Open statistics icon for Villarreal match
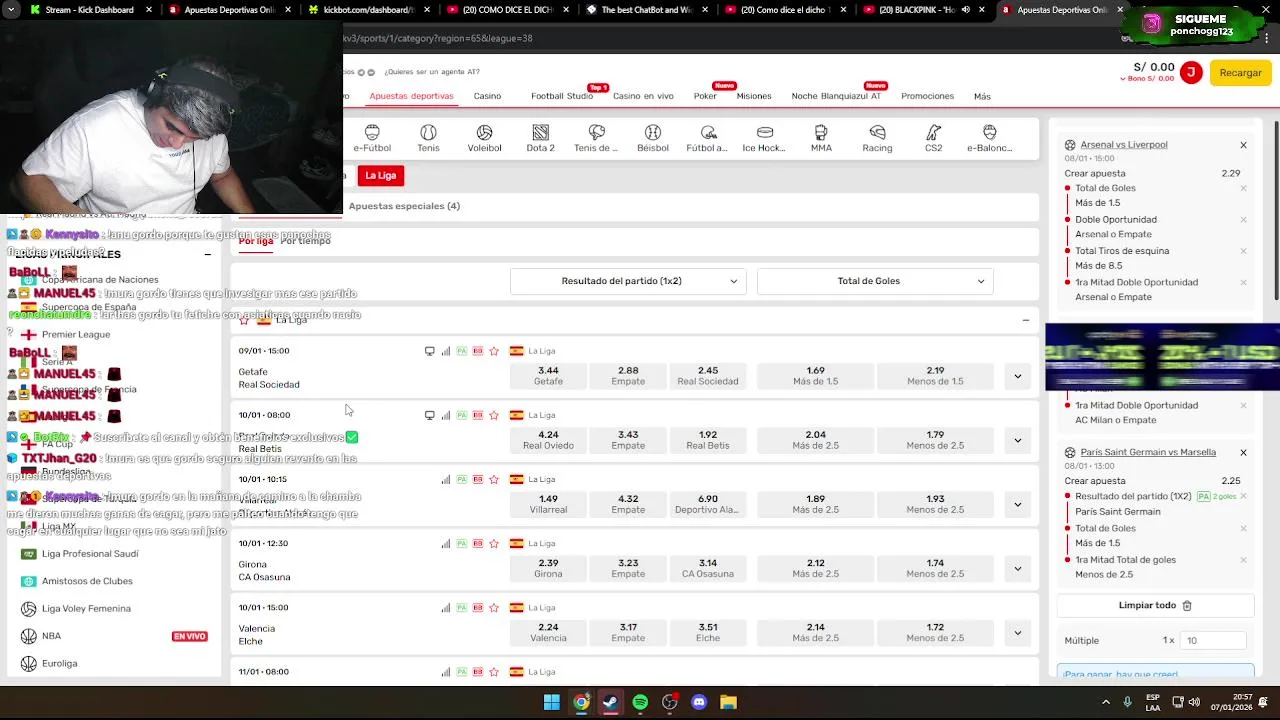This screenshot has width=1280, height=720. click(446, 479)
